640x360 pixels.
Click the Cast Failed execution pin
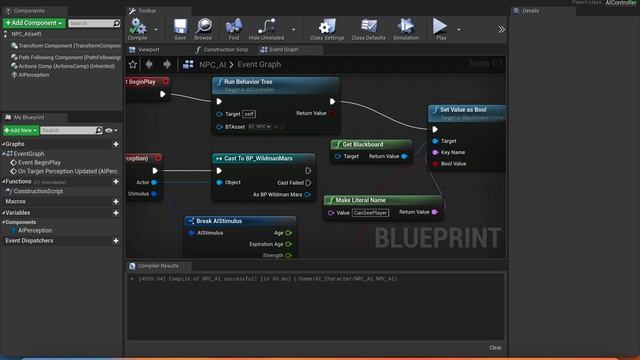tap(308, 183)
